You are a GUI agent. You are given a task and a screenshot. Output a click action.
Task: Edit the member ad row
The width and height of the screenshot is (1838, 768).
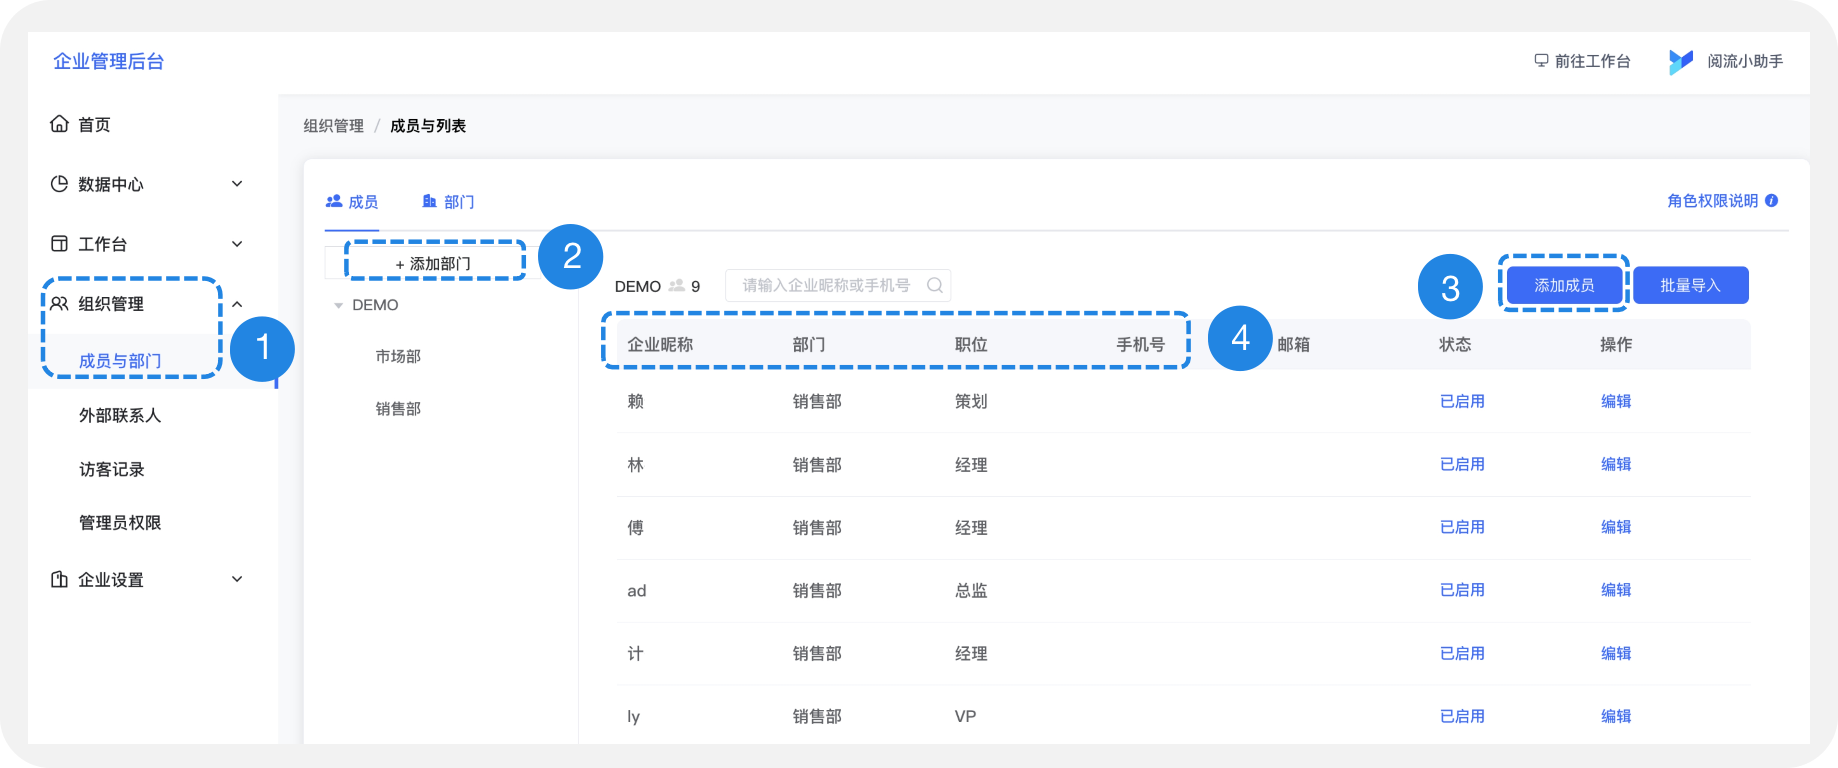point(1616,590)
